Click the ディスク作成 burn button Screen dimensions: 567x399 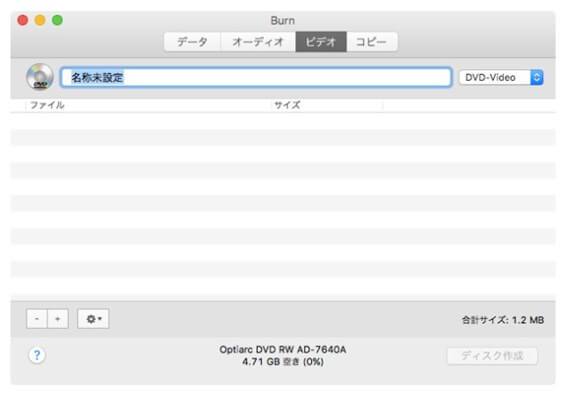pos(492,356)
